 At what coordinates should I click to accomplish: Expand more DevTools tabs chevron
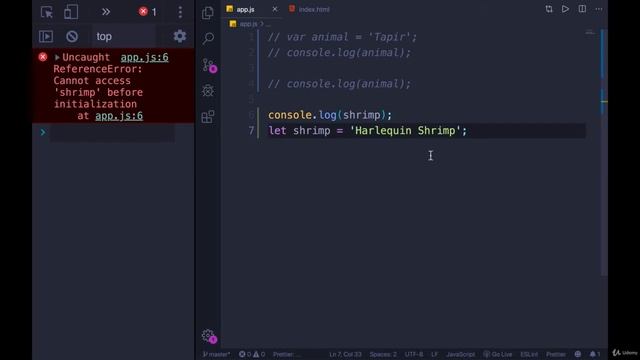click(x=106, y=12)
